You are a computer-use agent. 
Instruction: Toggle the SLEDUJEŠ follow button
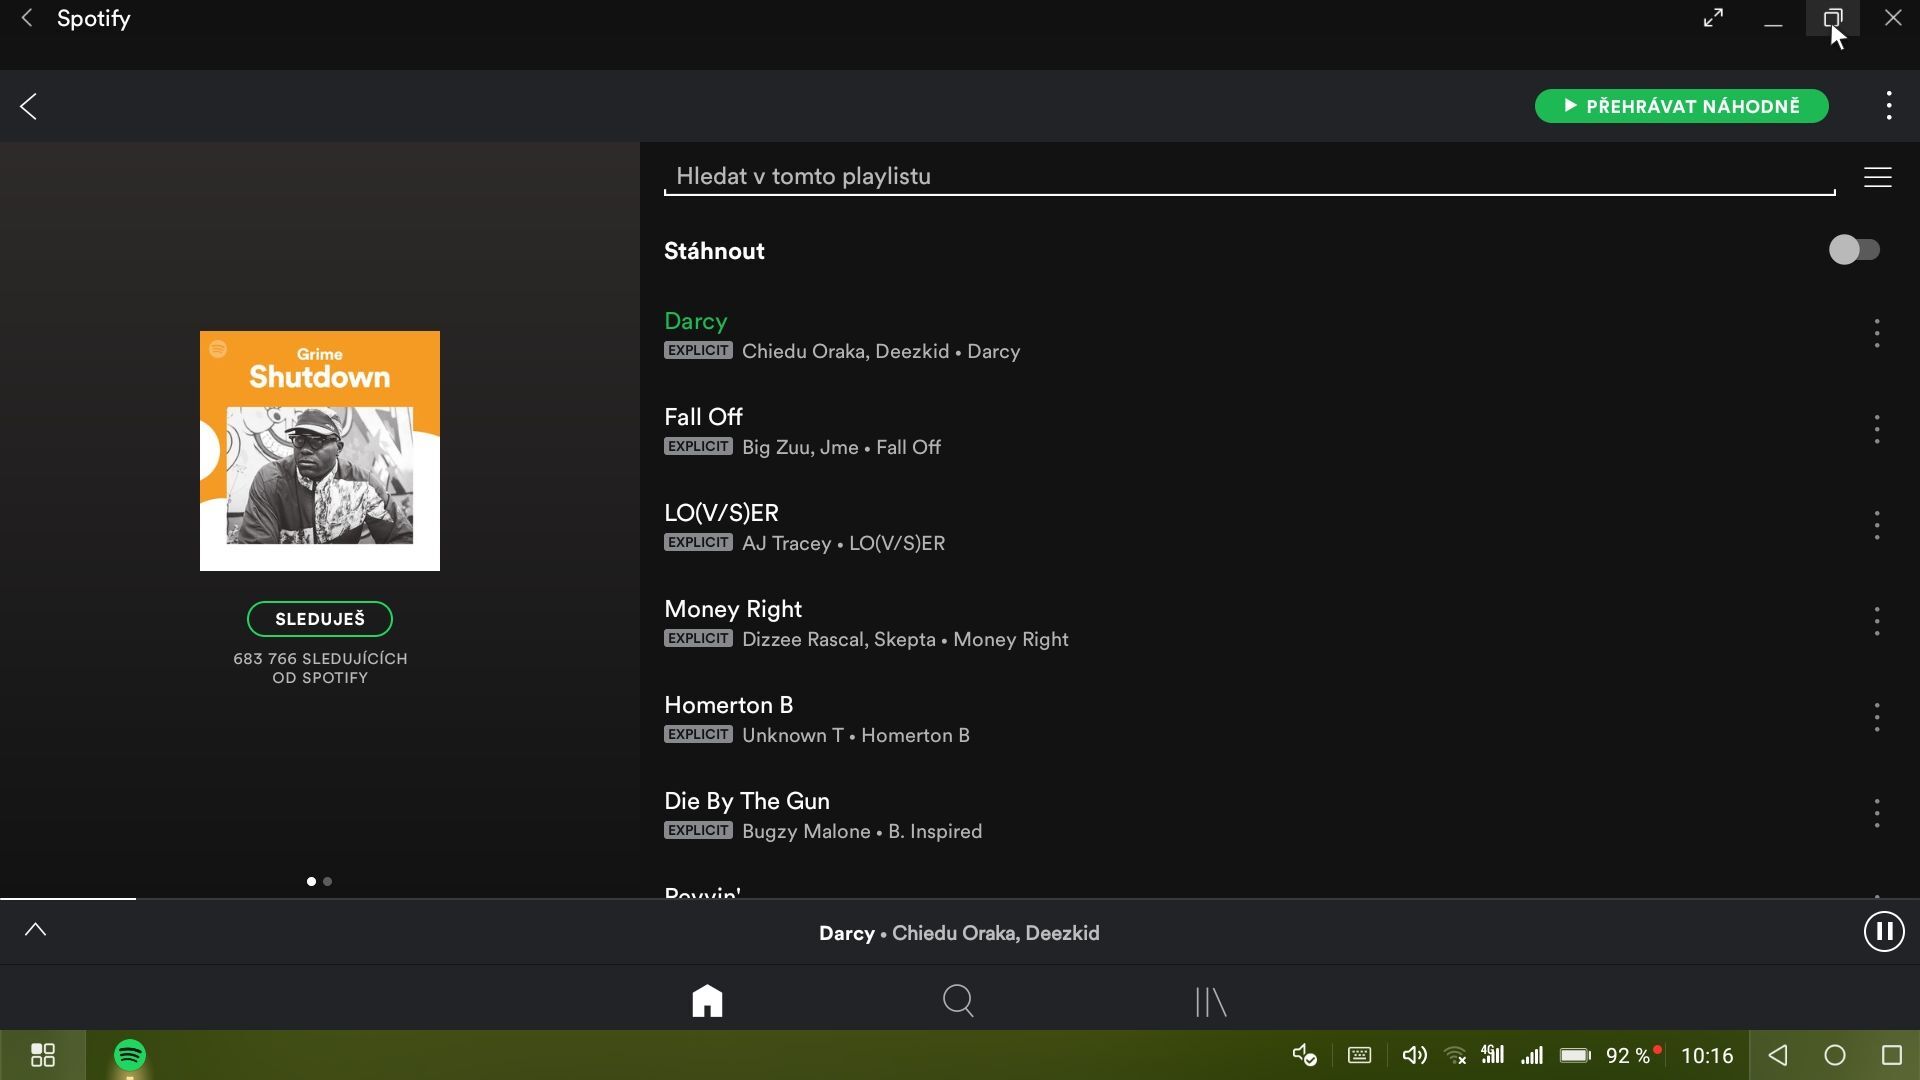[x=319, y=619]
